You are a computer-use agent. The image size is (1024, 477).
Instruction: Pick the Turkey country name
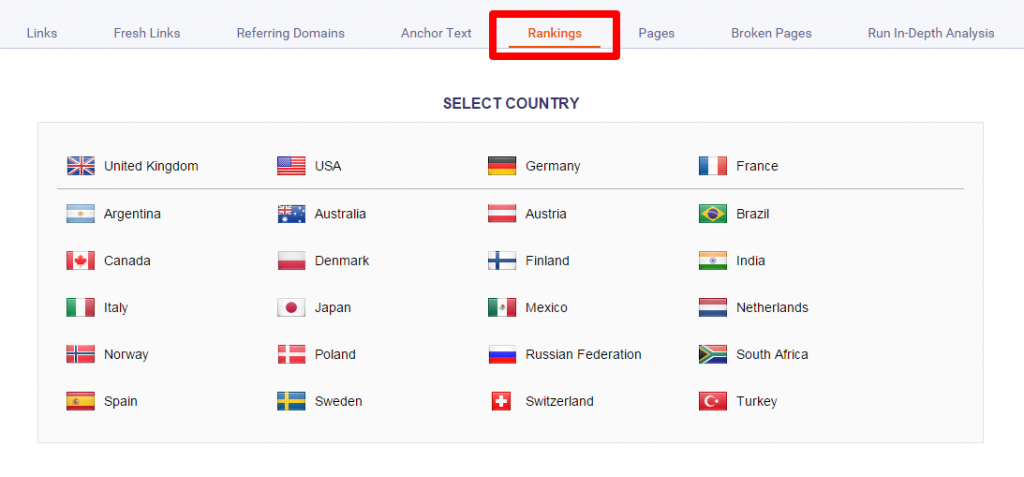tap(756, 402)
